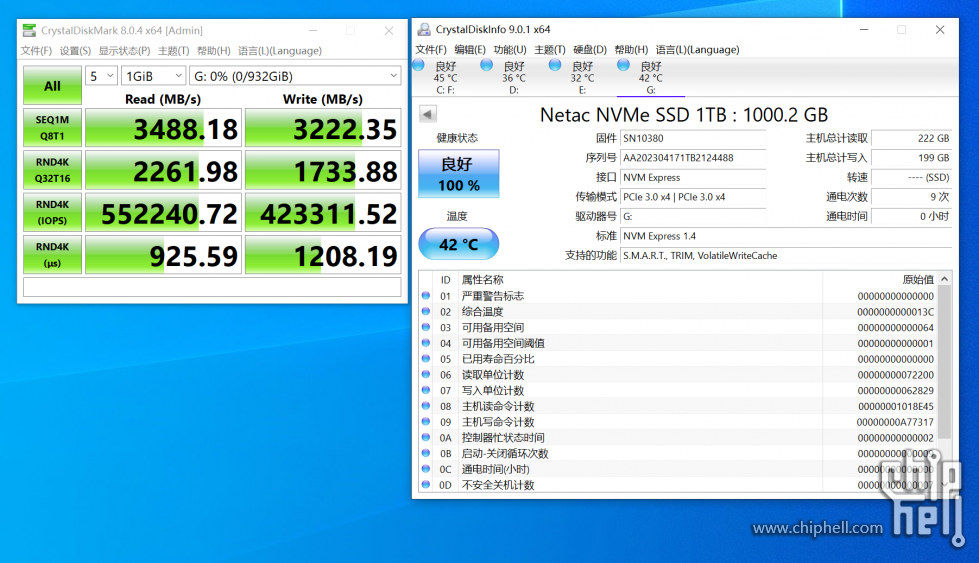Click status dot of attribute 09 主机写命令计数

[426, 421]
